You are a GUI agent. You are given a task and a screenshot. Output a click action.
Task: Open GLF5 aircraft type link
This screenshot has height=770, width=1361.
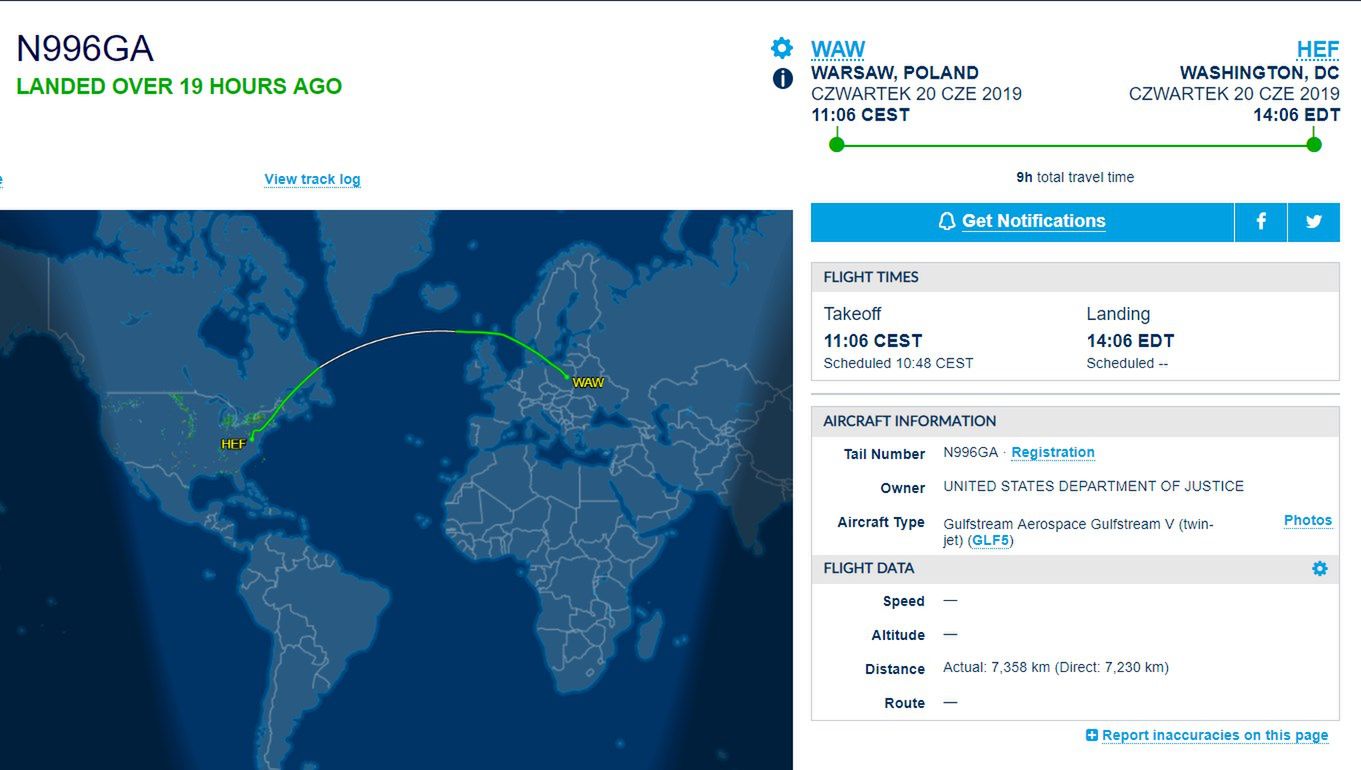(990, 541)
